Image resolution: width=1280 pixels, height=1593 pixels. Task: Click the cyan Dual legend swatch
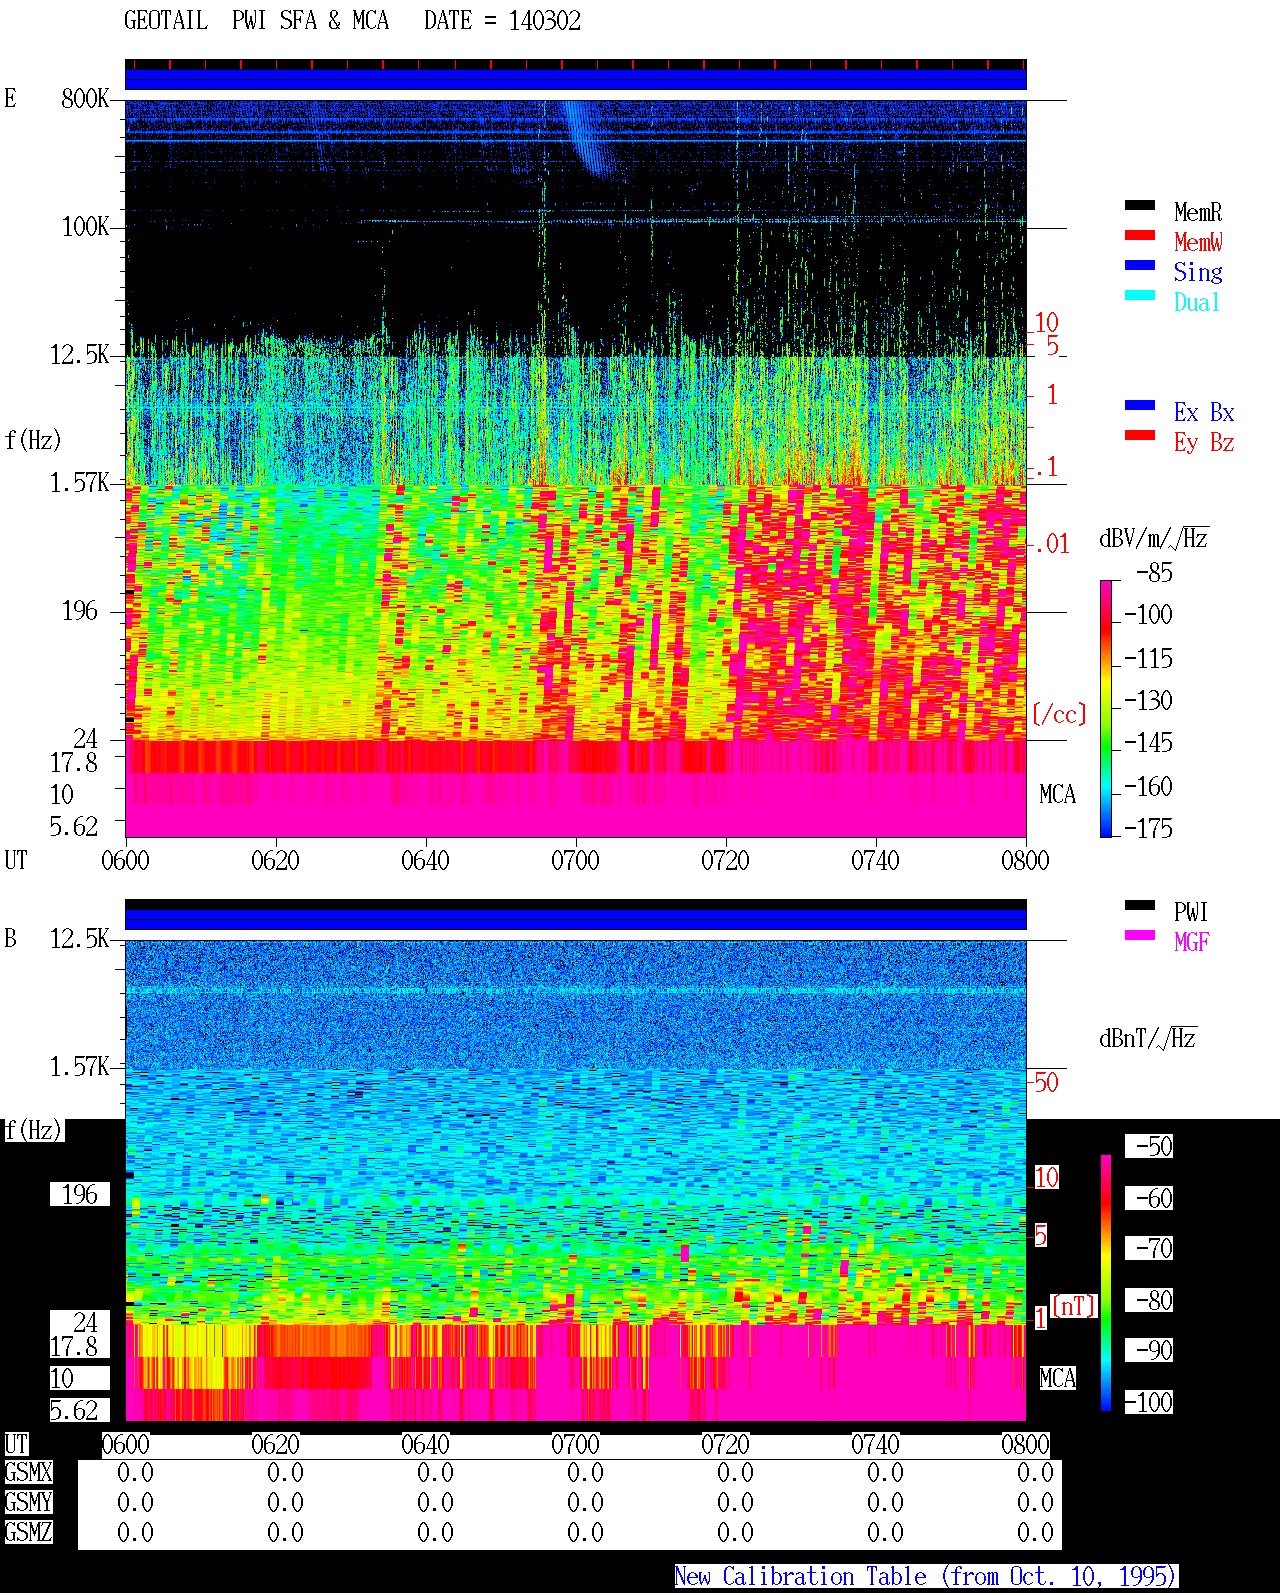pyautogui.click(x=1139, y=296)
